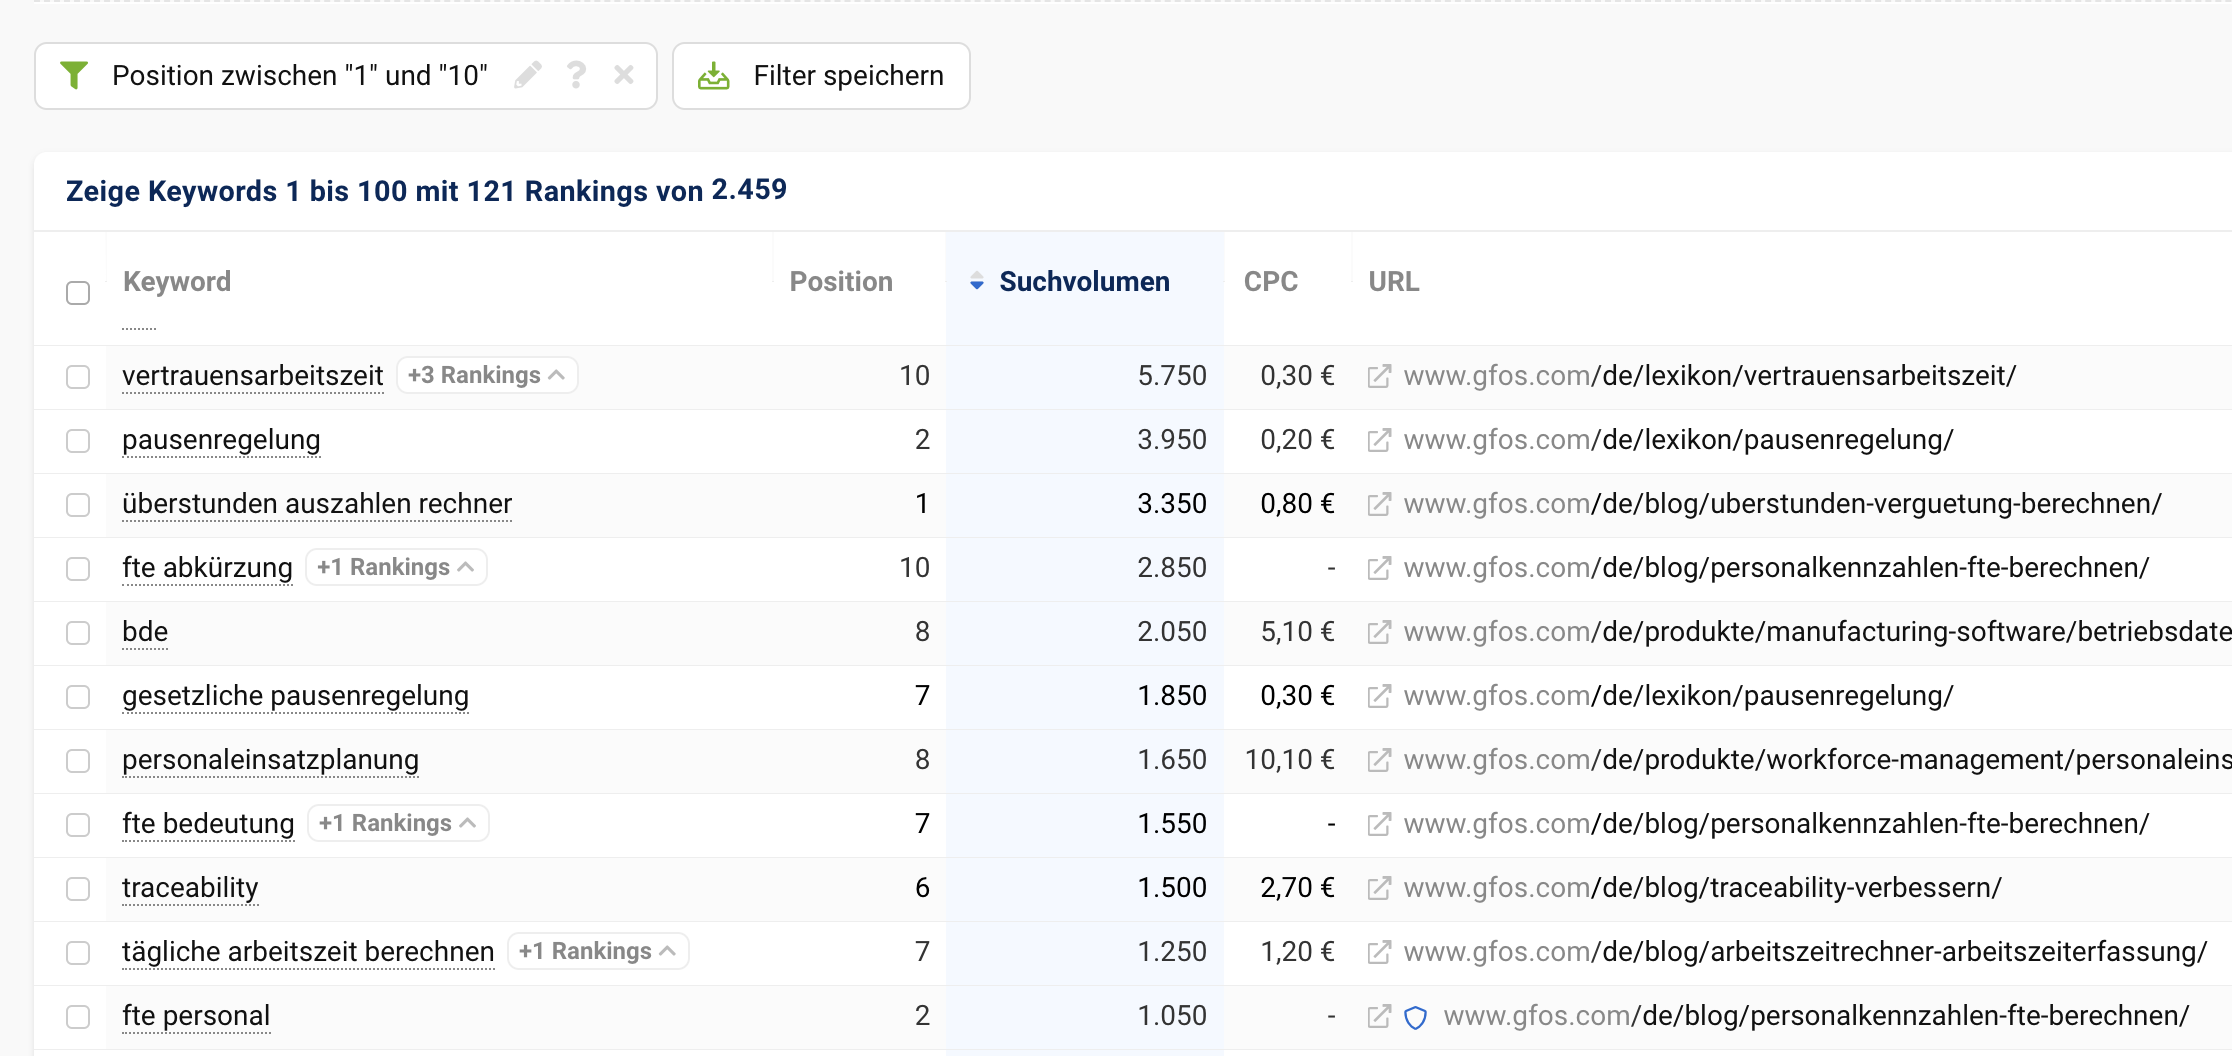Open external link icon in traceability row
Image resolution: width=2232 pixels, height=1056 pixels.
click(x=1379, y=888)
